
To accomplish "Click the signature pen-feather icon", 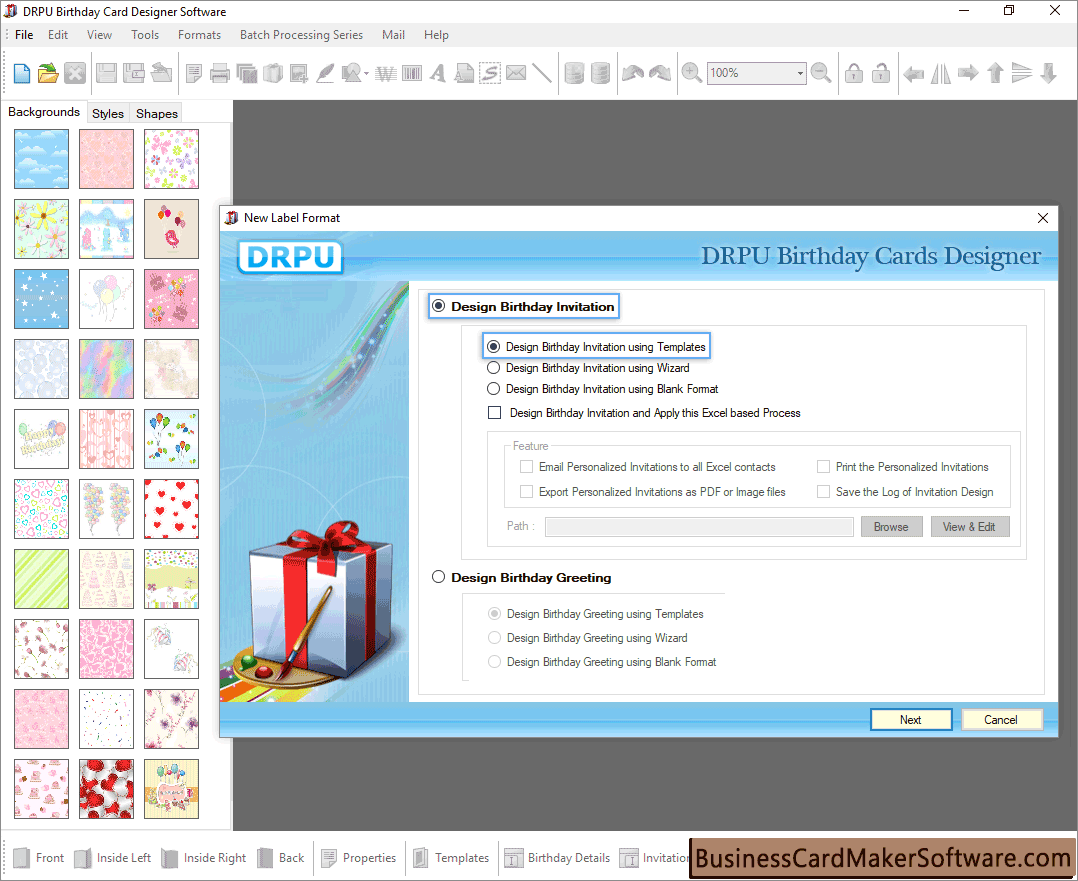I will (324, 73).
